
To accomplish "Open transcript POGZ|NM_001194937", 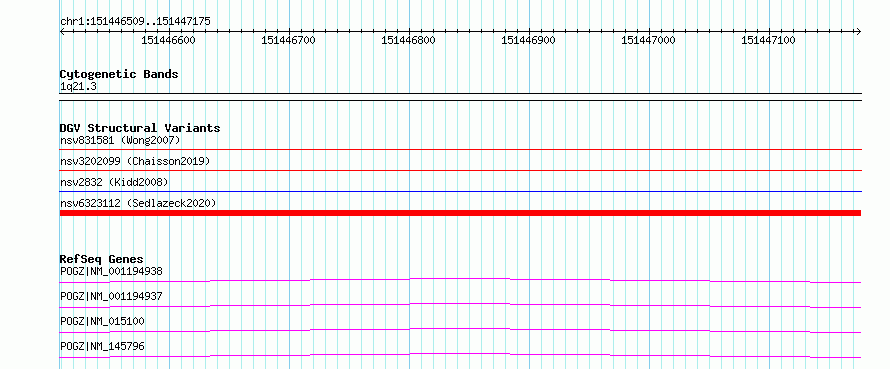I will click(111, 296).
